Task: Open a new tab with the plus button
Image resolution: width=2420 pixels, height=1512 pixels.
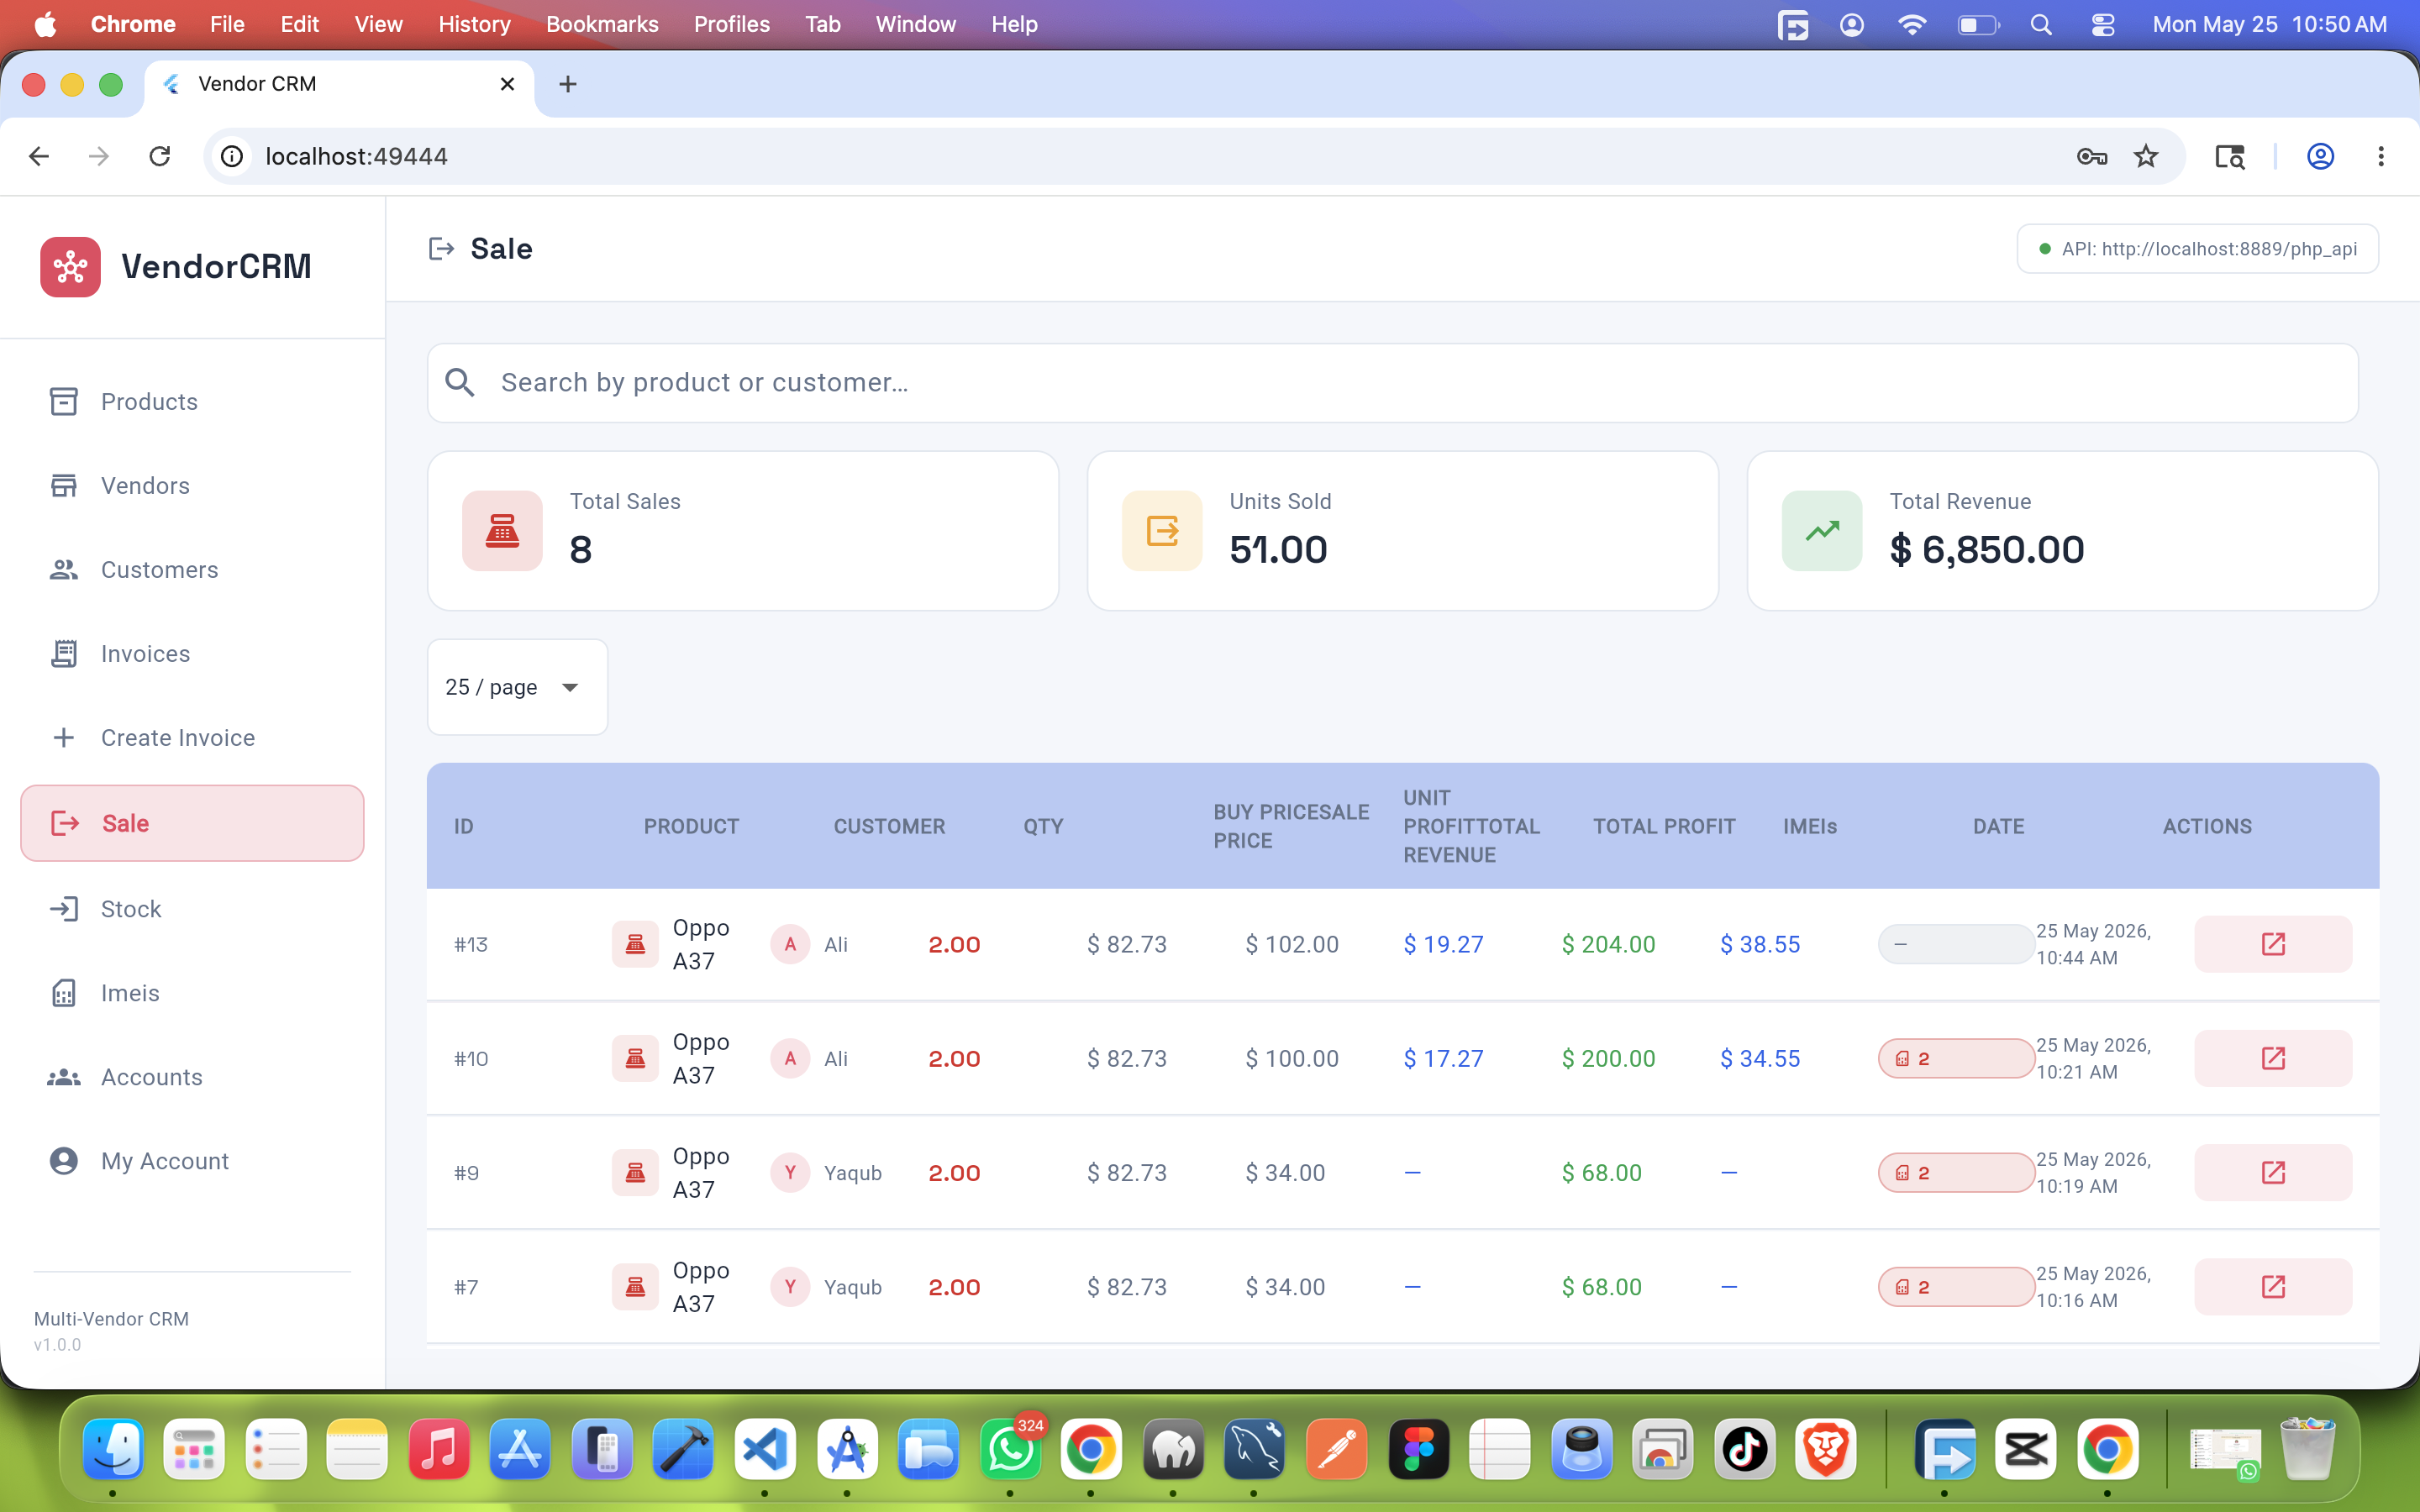Action: tap(568, 84)
